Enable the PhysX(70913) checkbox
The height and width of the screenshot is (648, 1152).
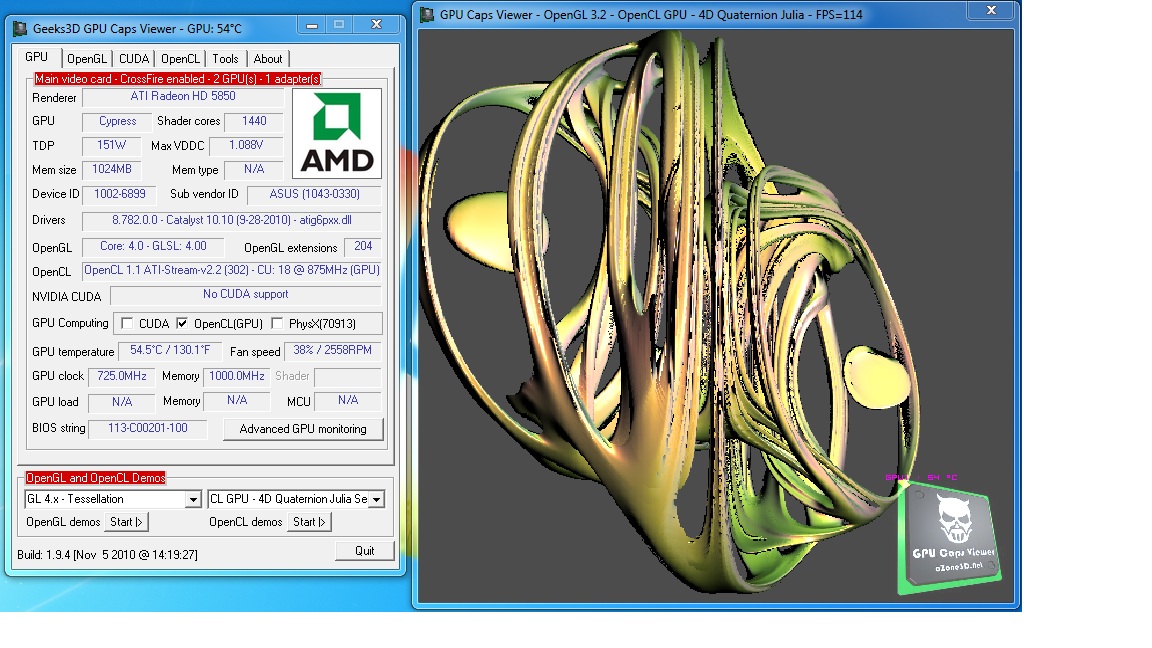tap(277, 323)
